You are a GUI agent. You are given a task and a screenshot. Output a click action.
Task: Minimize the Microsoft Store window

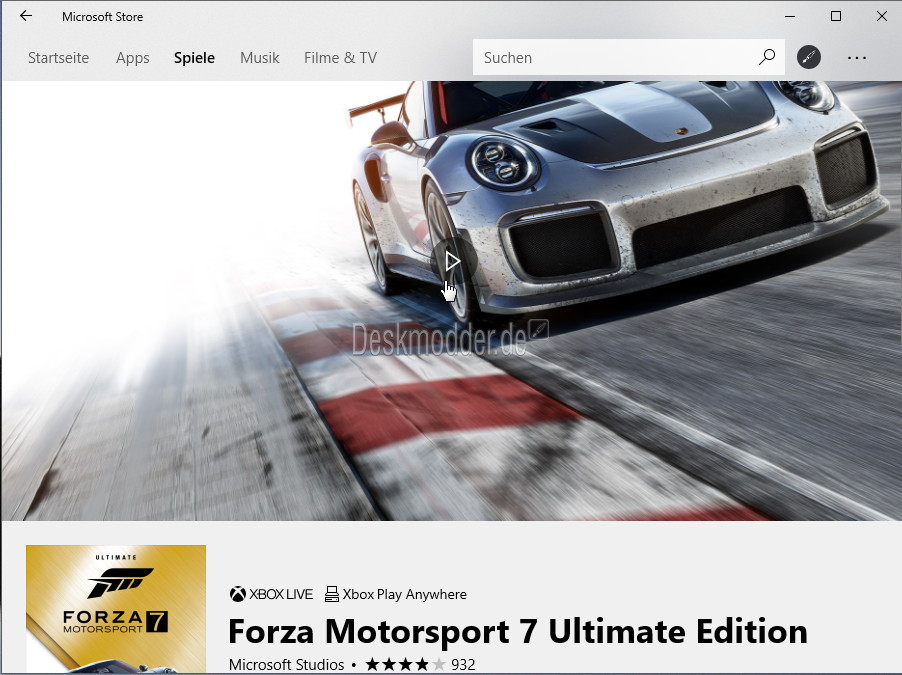point(790,16)
